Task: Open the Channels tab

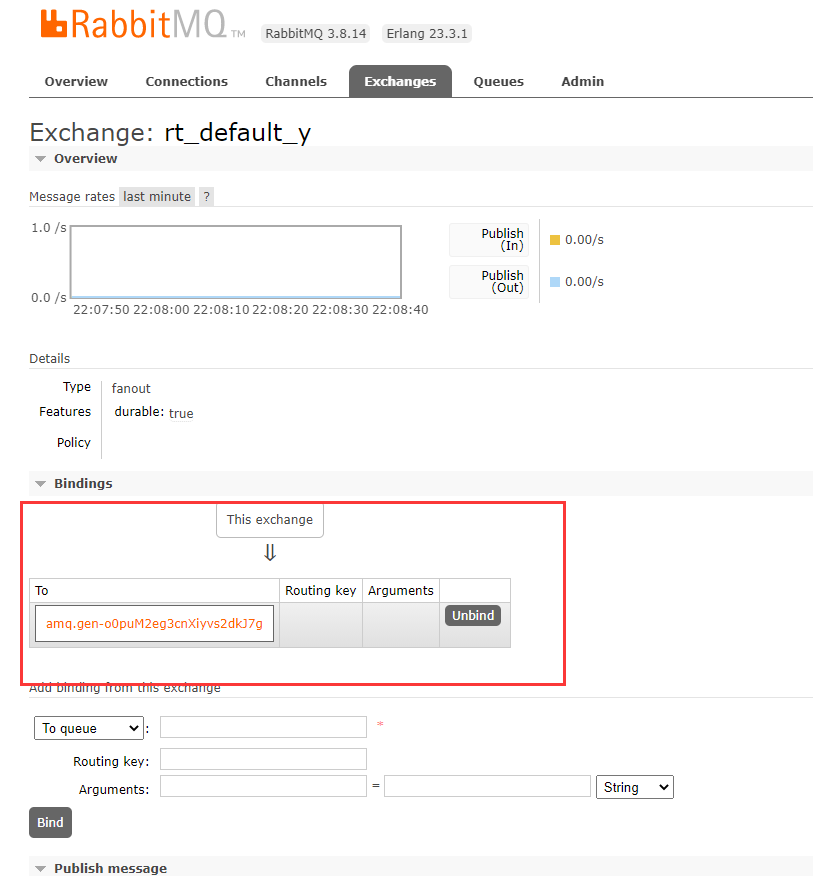Action: [x=296, y=82]
